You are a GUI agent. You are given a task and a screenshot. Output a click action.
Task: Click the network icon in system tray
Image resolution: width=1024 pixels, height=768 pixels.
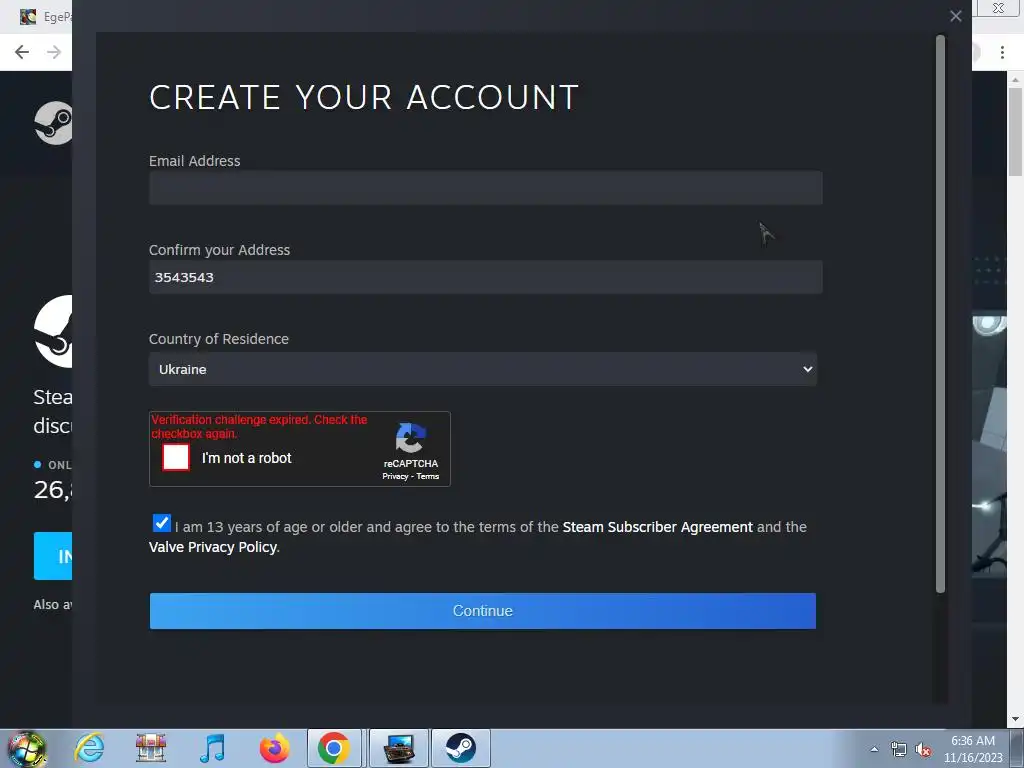point(899,750)
